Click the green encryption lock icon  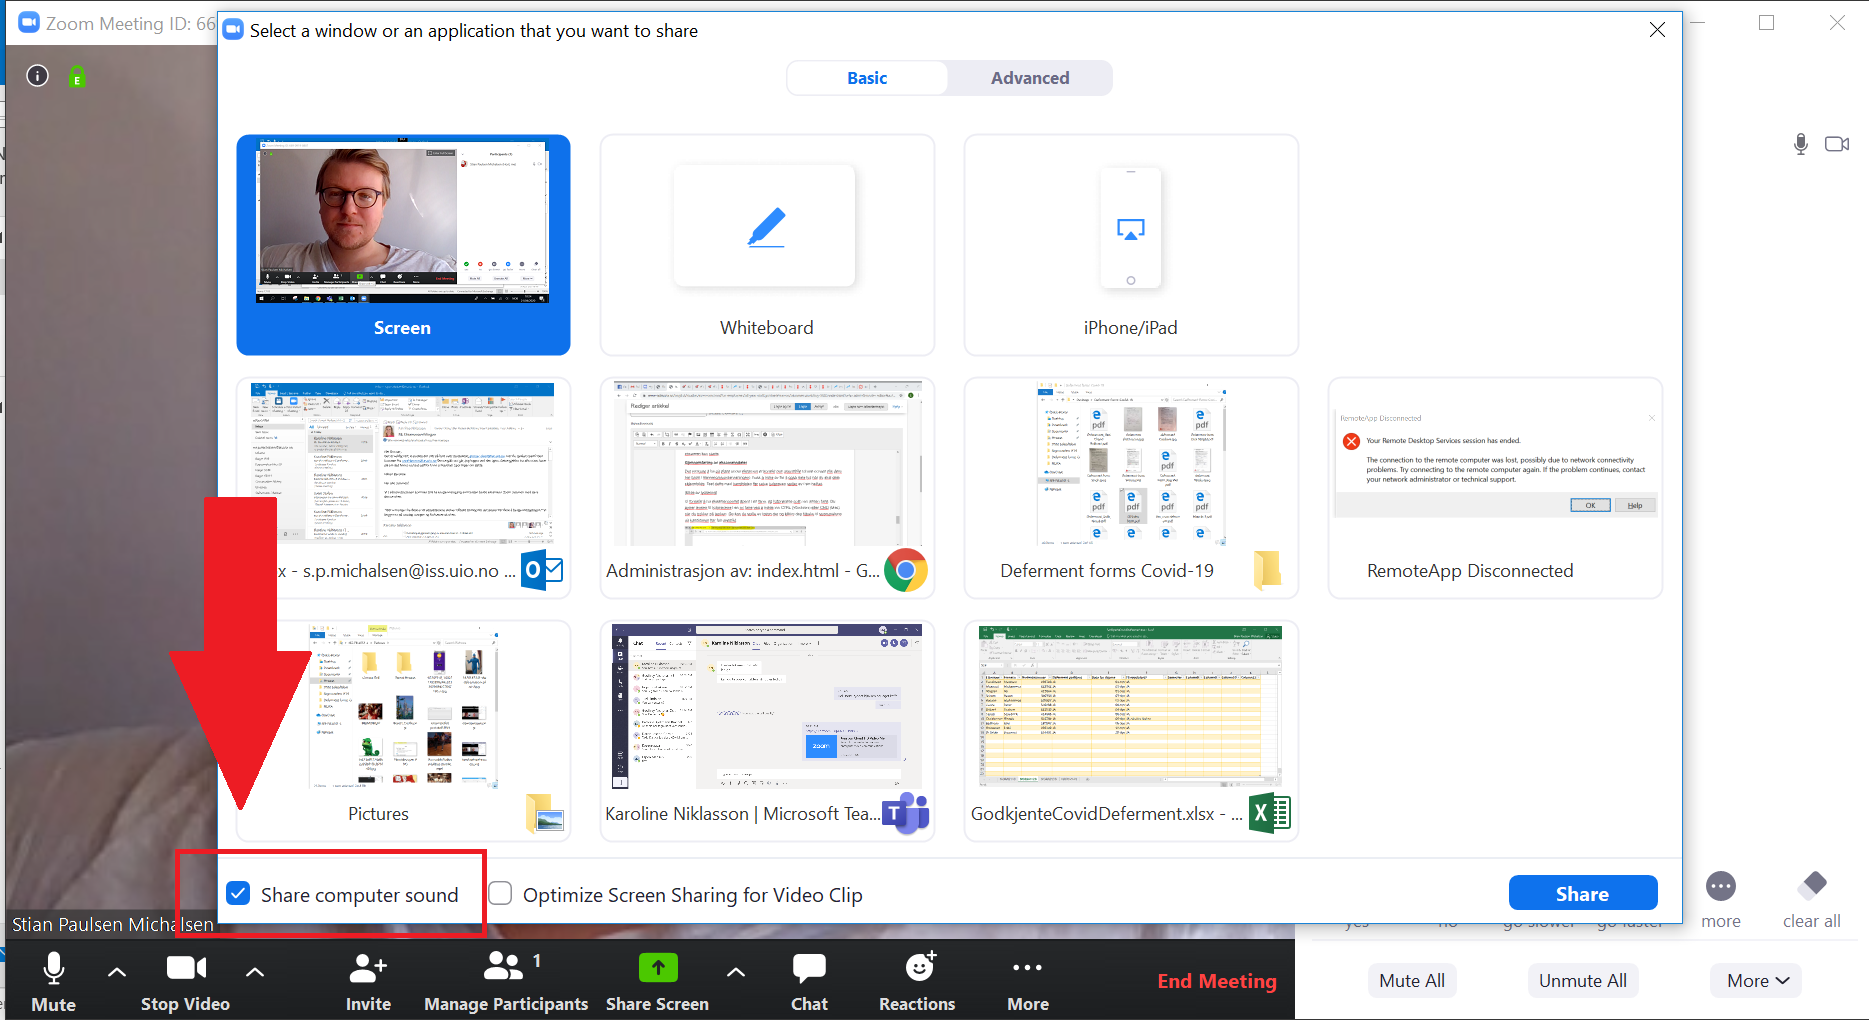coord(77,76)
